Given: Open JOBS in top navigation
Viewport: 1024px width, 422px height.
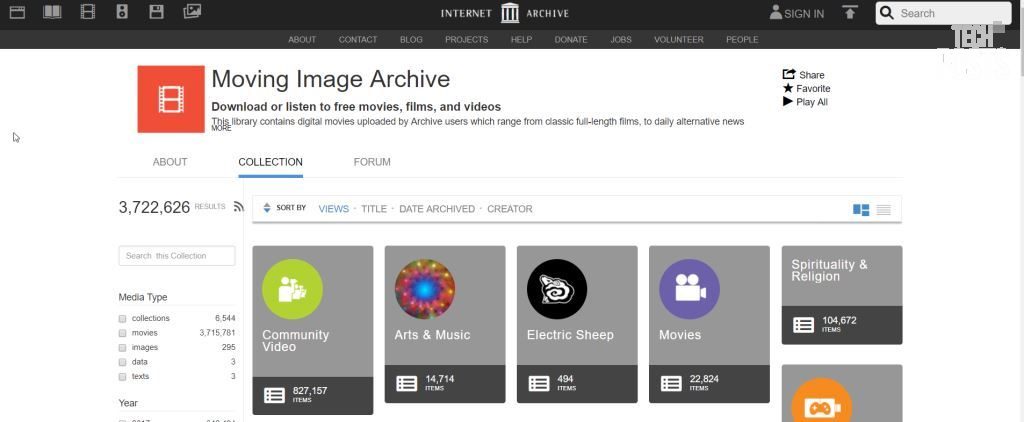Looking at the screenshot, I should coord(621,39).
